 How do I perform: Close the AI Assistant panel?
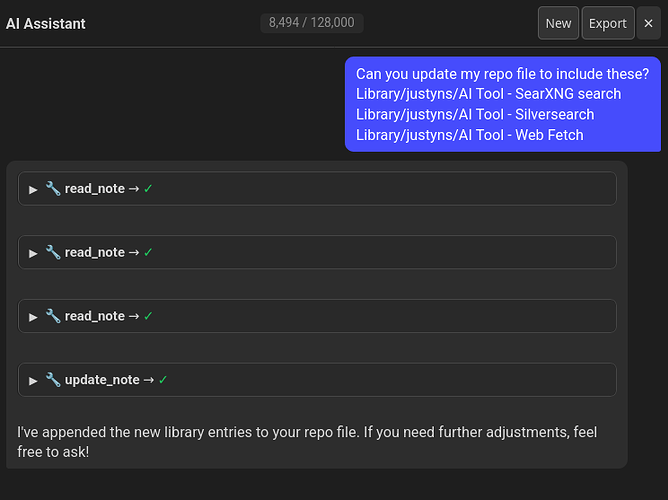pos(648,23)
